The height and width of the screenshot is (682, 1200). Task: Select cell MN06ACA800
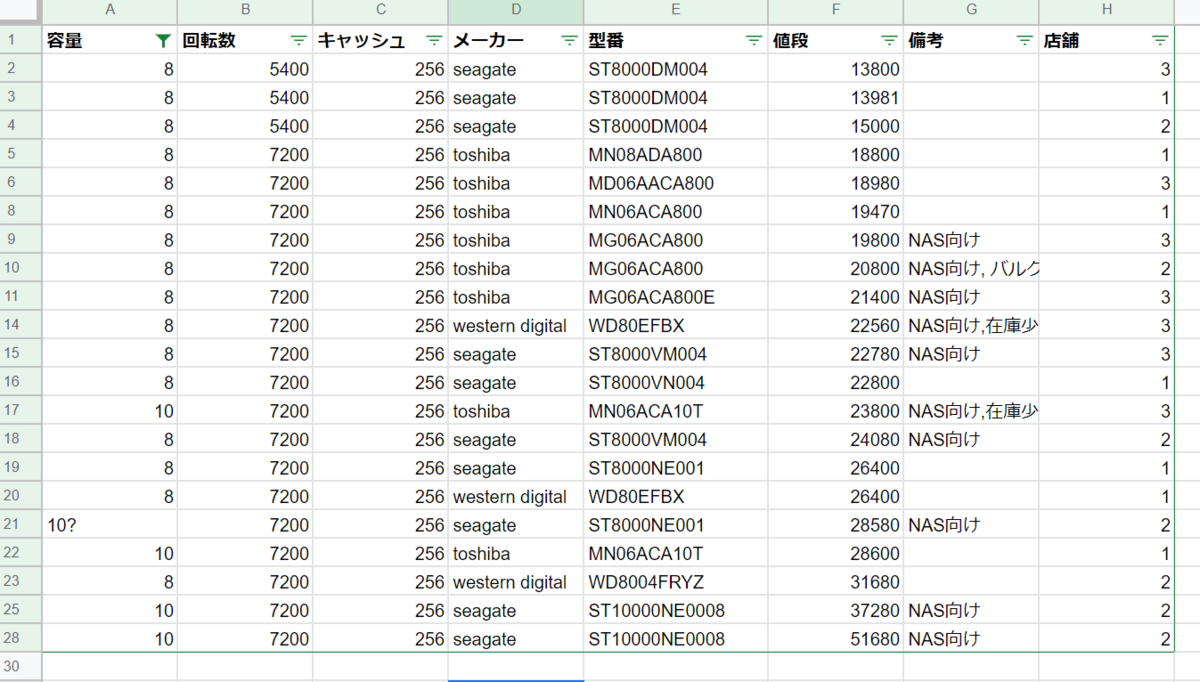676,212
